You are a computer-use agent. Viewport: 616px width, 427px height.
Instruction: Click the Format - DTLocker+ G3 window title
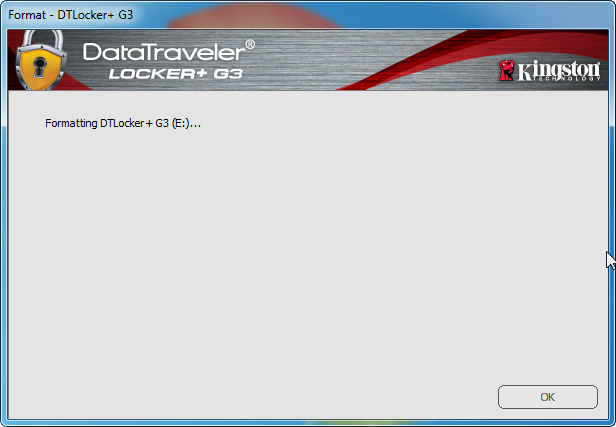[x=71, y=15]
